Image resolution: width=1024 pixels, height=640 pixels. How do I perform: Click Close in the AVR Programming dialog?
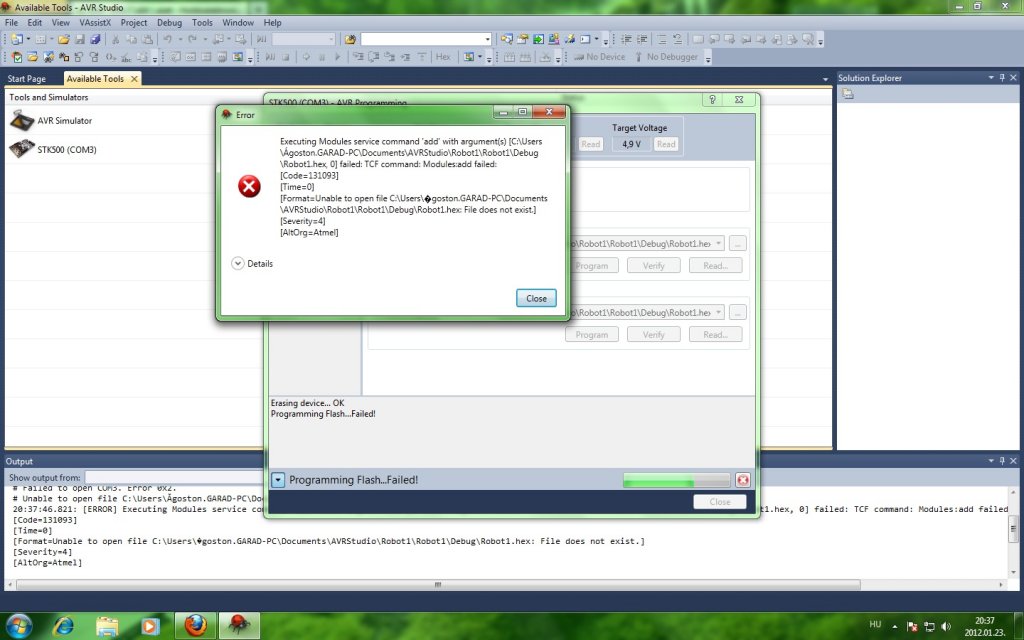click(x=720, y=502)
